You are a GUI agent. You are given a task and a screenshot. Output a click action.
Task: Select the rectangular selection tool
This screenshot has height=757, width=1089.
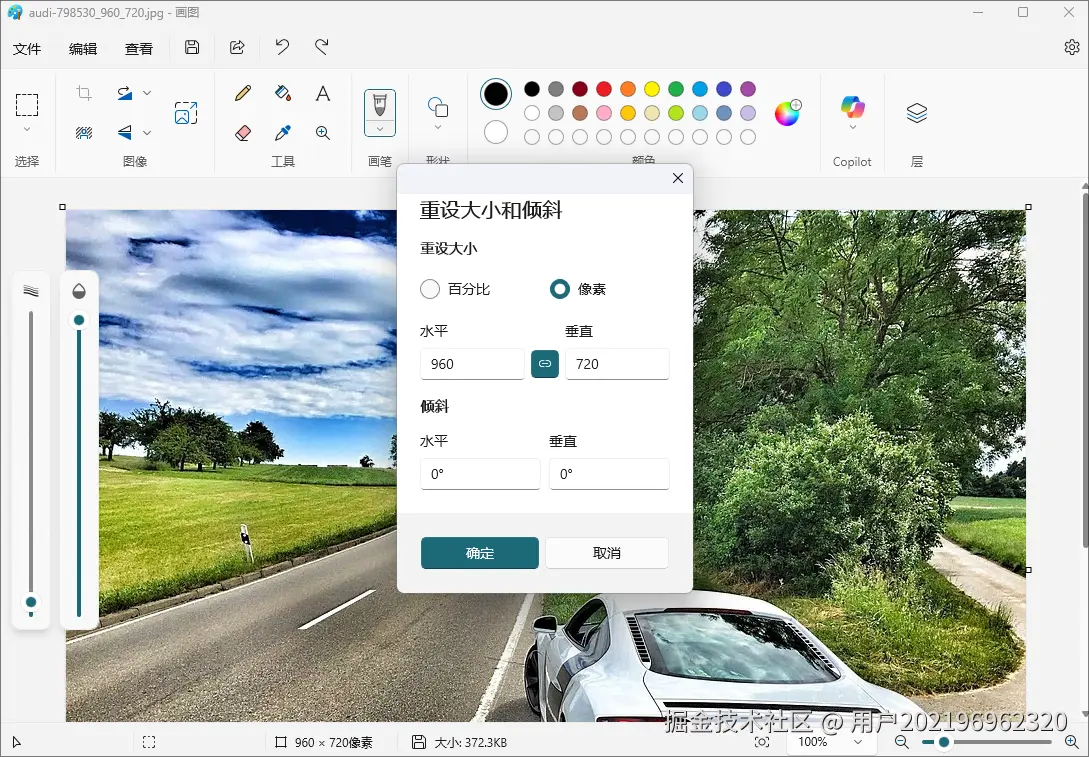(x=27, y=105)
